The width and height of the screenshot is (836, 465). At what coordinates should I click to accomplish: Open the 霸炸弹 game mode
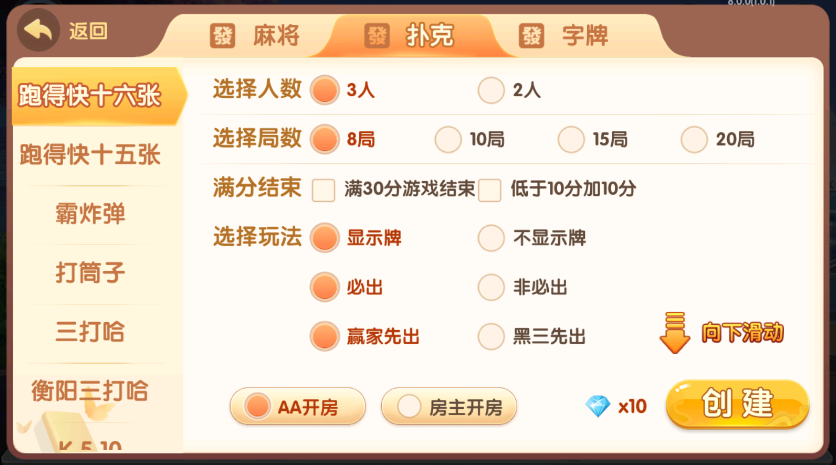click(x=91, y=214)
